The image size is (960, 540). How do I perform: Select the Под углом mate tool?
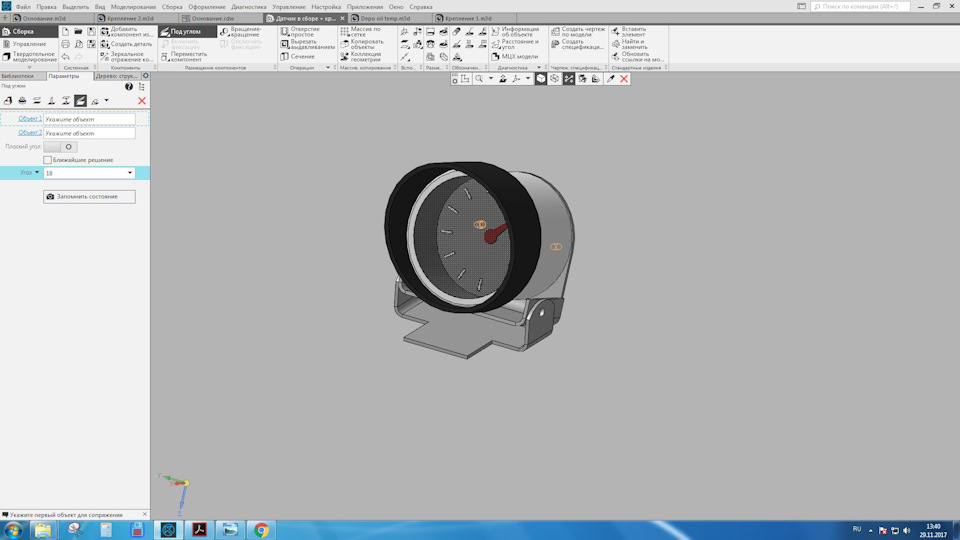click(187, 31)
